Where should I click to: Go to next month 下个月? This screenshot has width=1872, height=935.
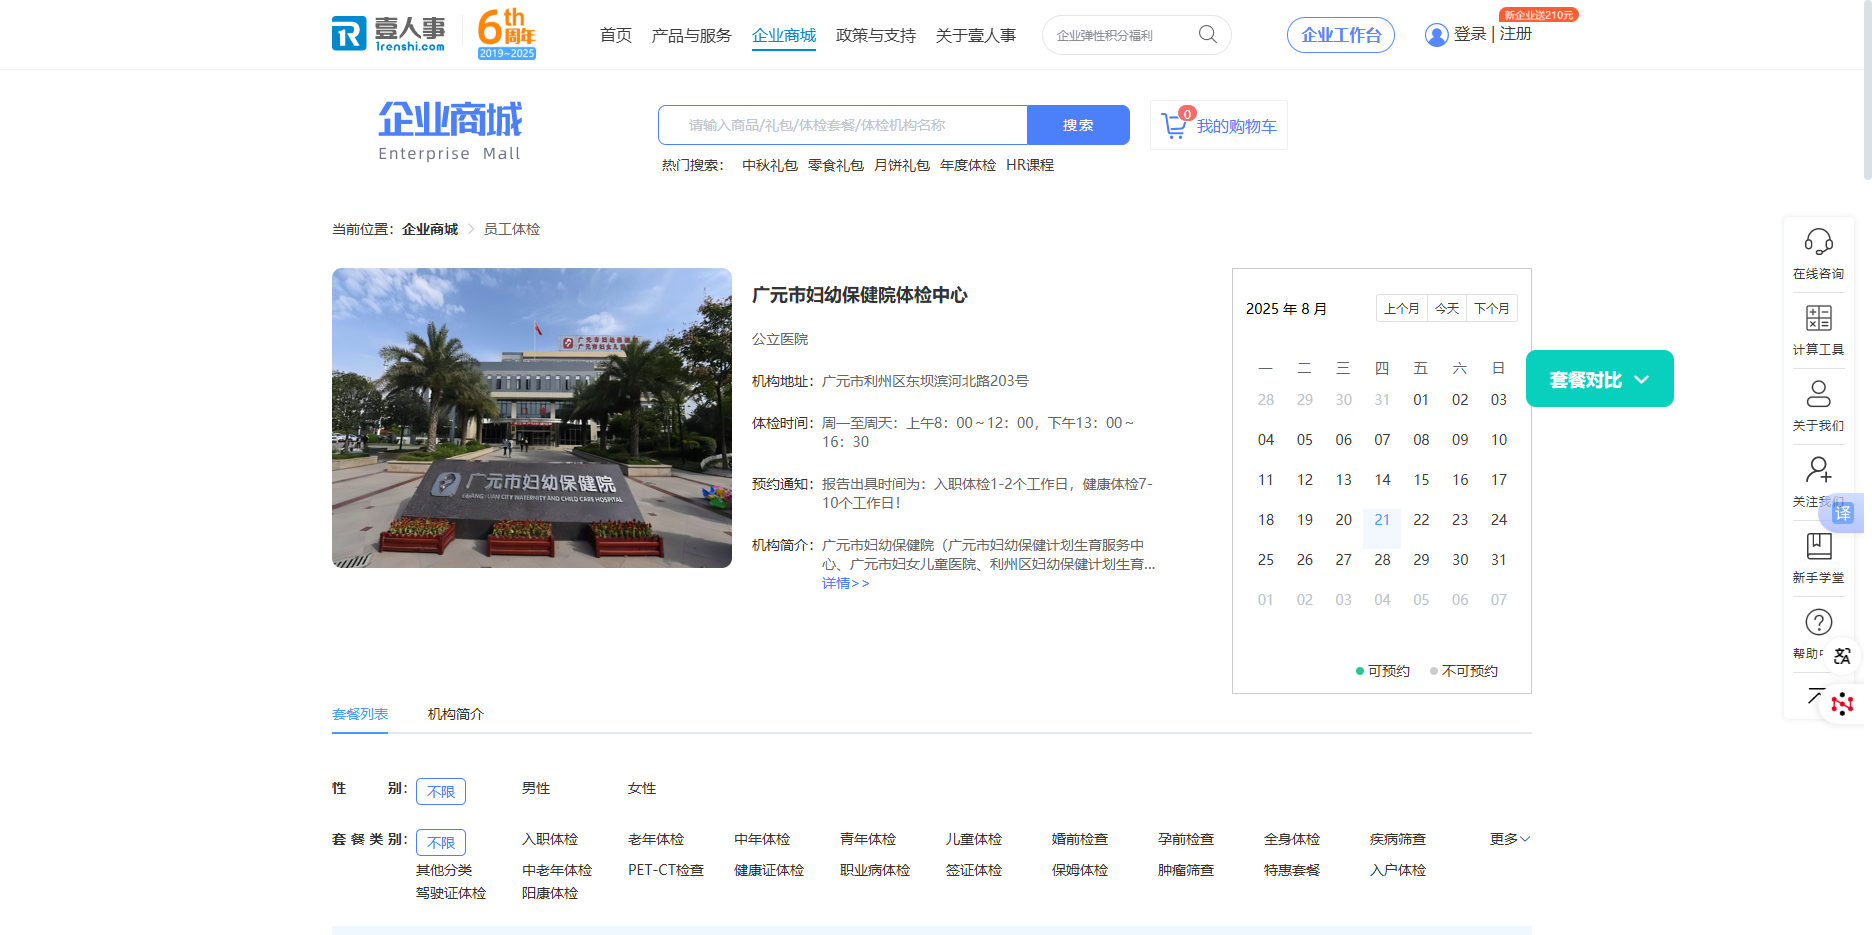click(x=1492, y=308)
